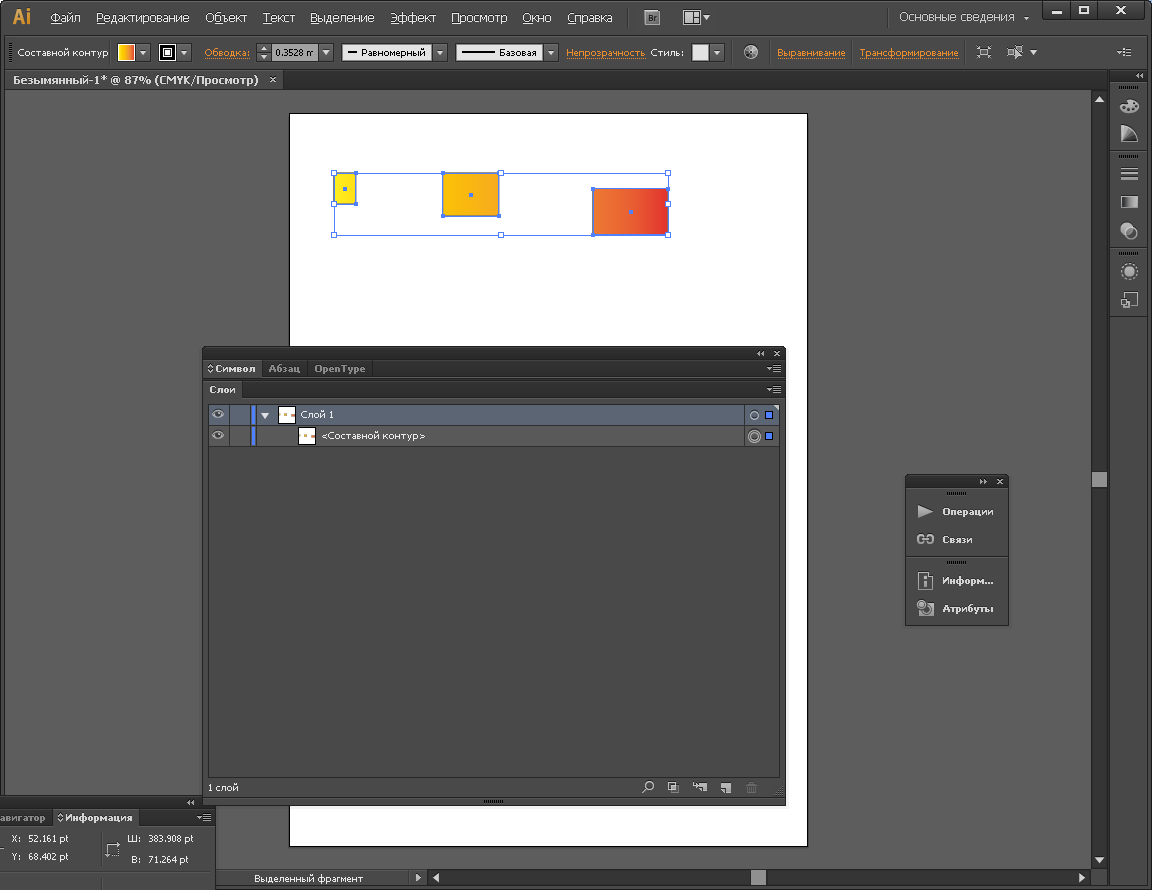
Task: Click the fill color swatch in control bar
Action: (126, 53)
